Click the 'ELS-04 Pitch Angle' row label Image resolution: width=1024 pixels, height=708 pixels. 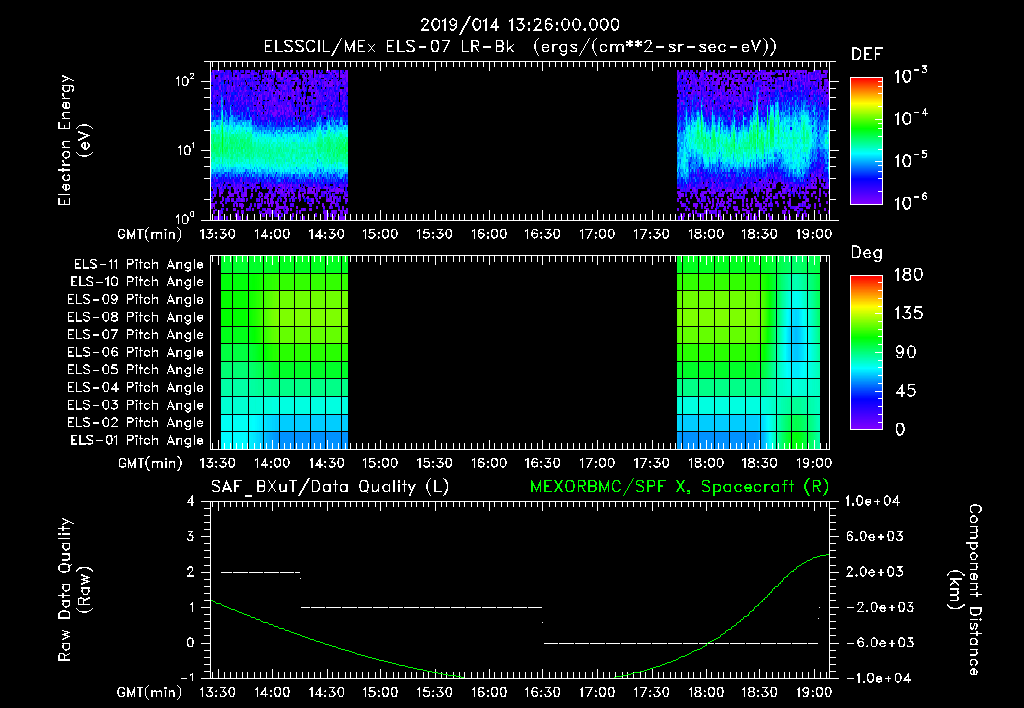[x=136, y=387]
